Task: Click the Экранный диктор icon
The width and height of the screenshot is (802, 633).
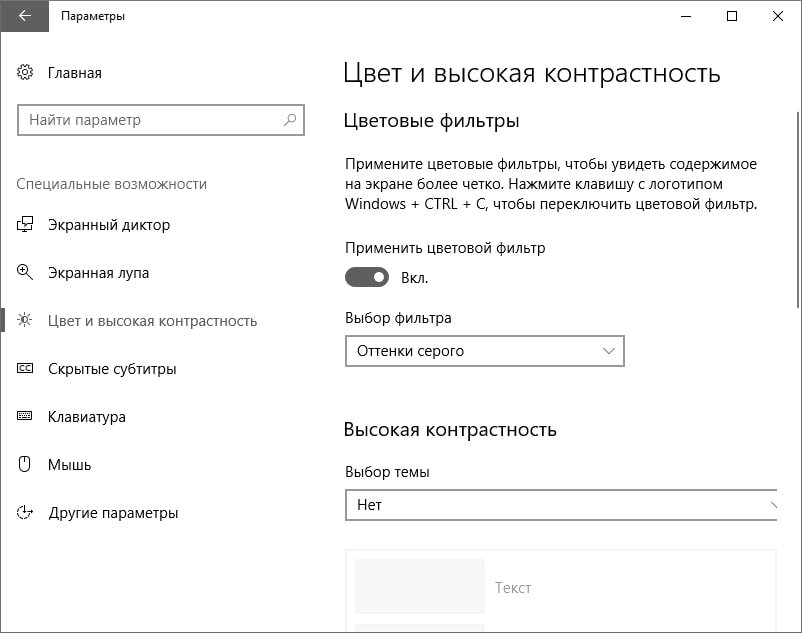Action: tap(25, 224)
